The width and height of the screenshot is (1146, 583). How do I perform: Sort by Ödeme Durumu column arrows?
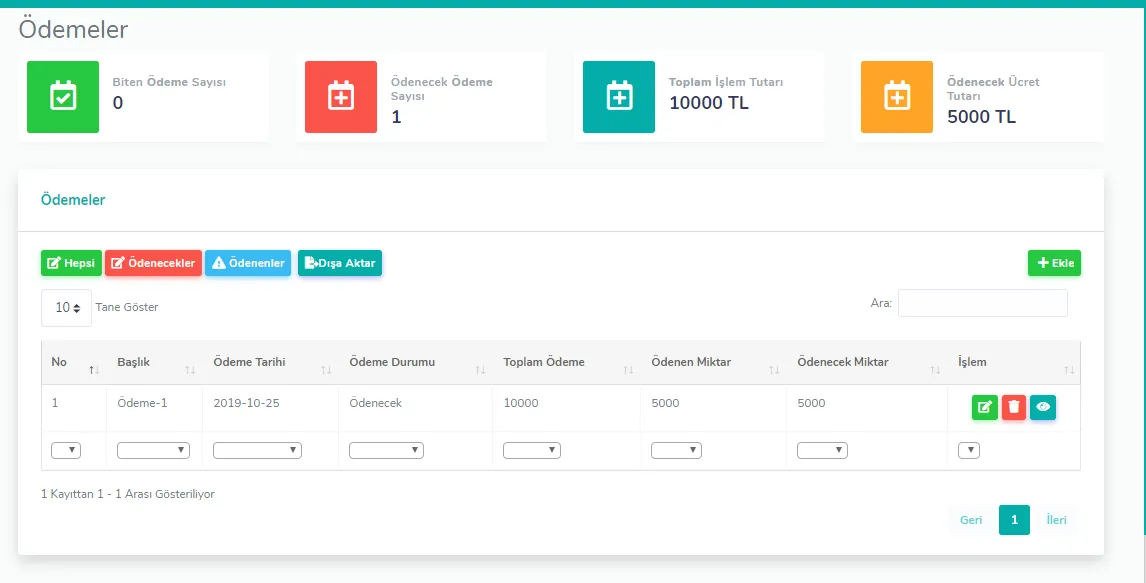[x=480, y=370]
